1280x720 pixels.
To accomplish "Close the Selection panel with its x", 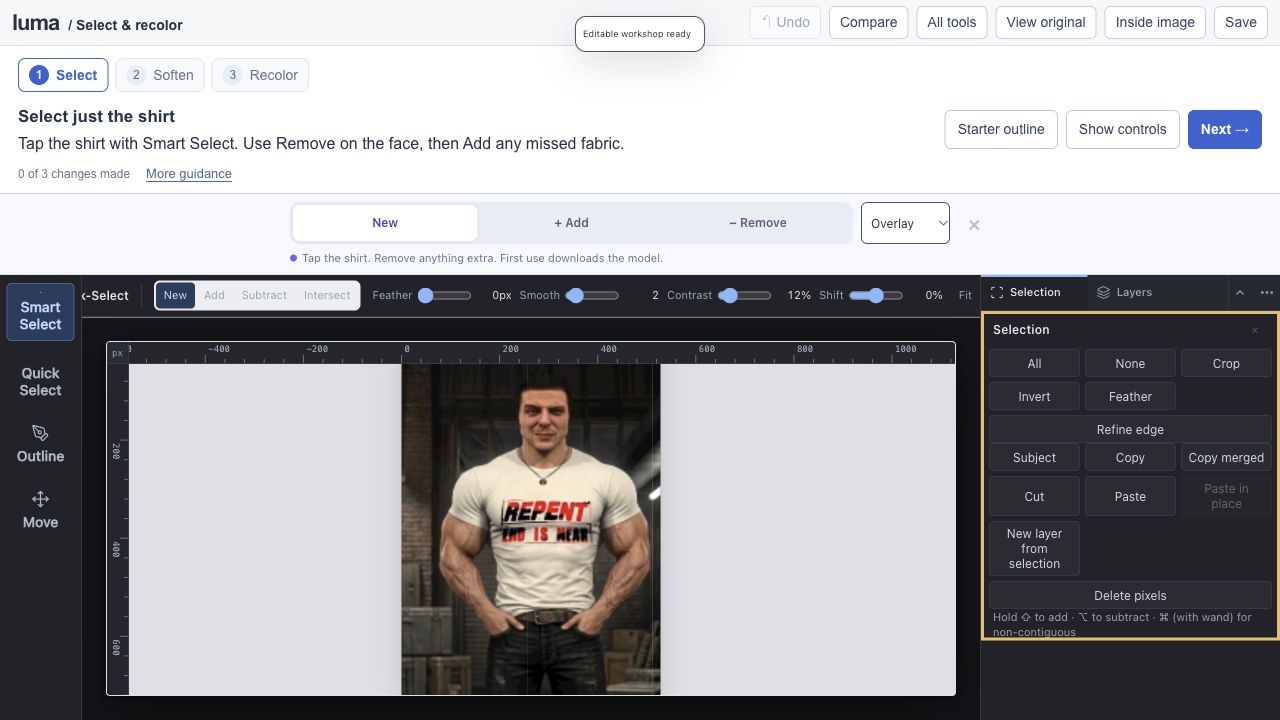I will coord(1255,330).
